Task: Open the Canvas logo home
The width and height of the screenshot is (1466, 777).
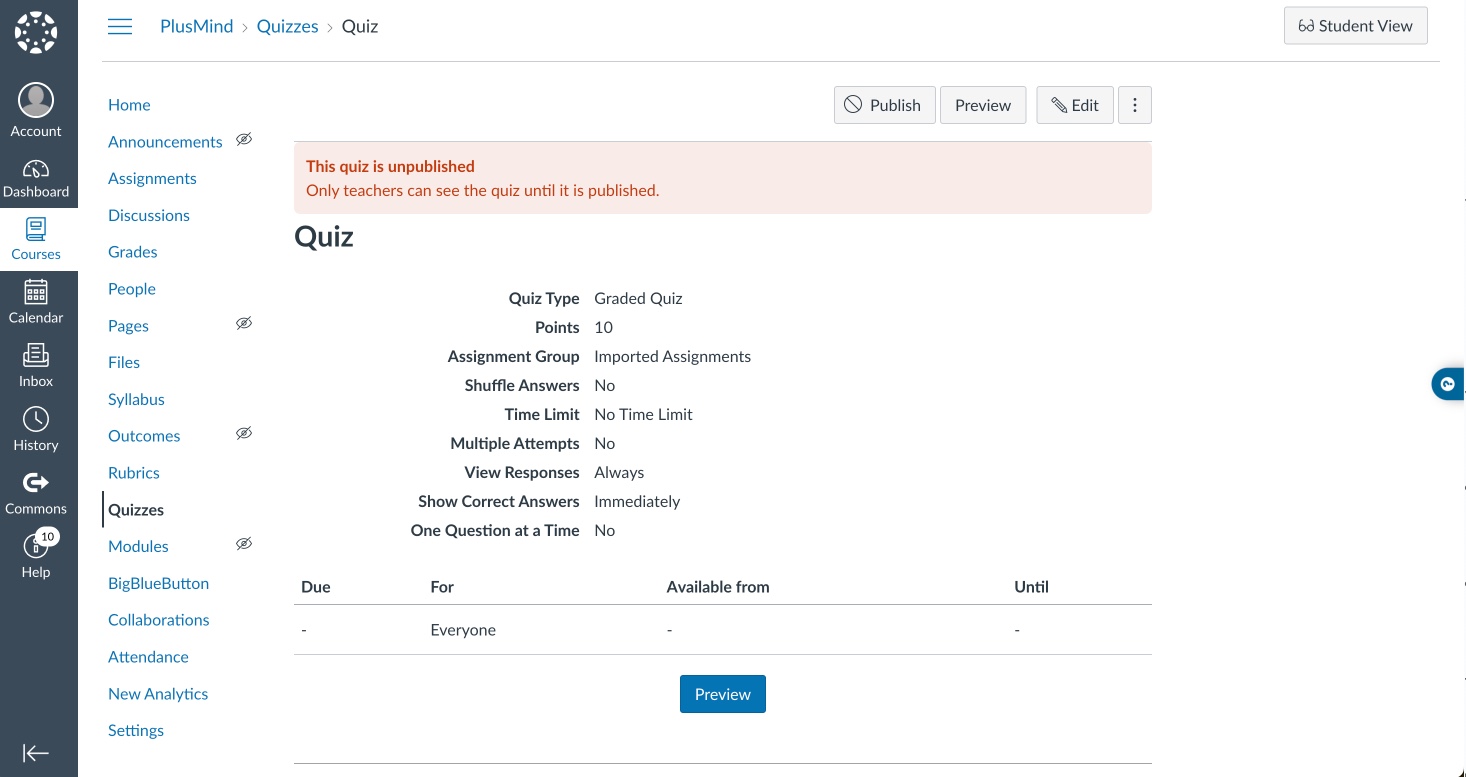Action: 36,32
